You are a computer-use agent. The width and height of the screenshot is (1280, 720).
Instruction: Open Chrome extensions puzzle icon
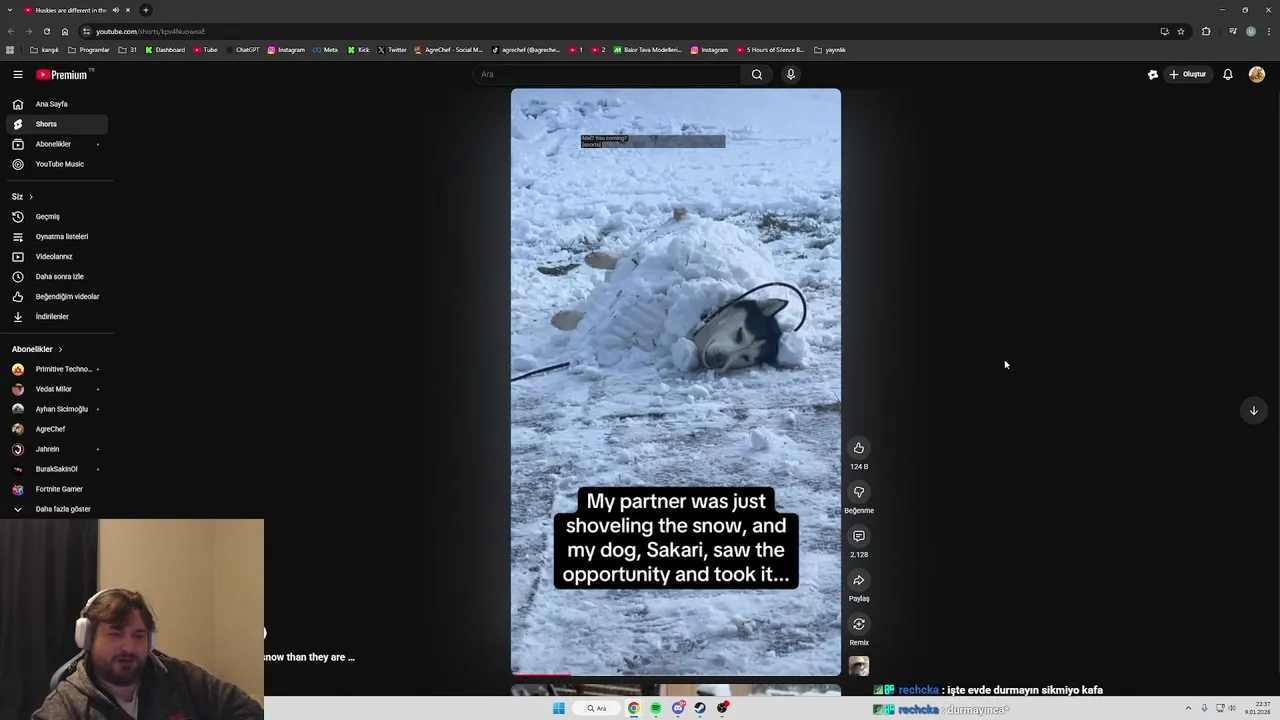pos(1206,31)
